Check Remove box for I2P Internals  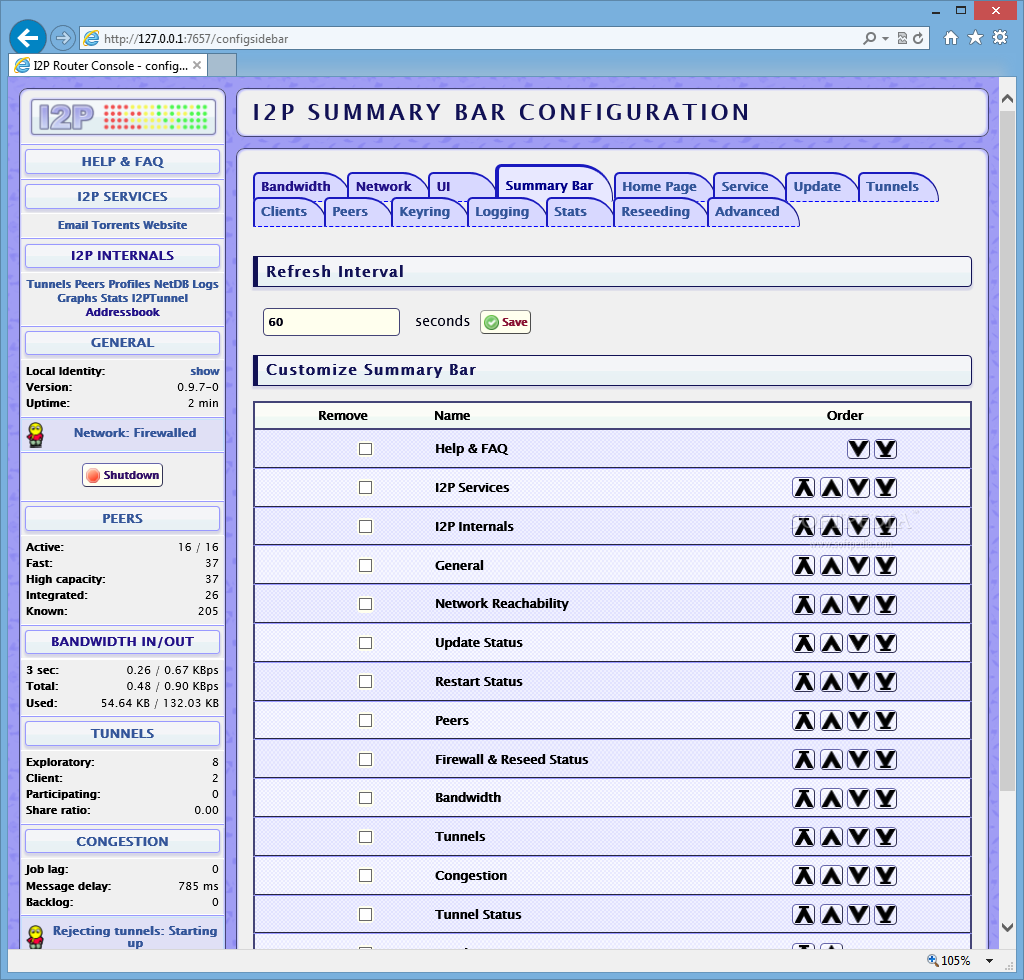pyautogui.click(x=366, y=527)
